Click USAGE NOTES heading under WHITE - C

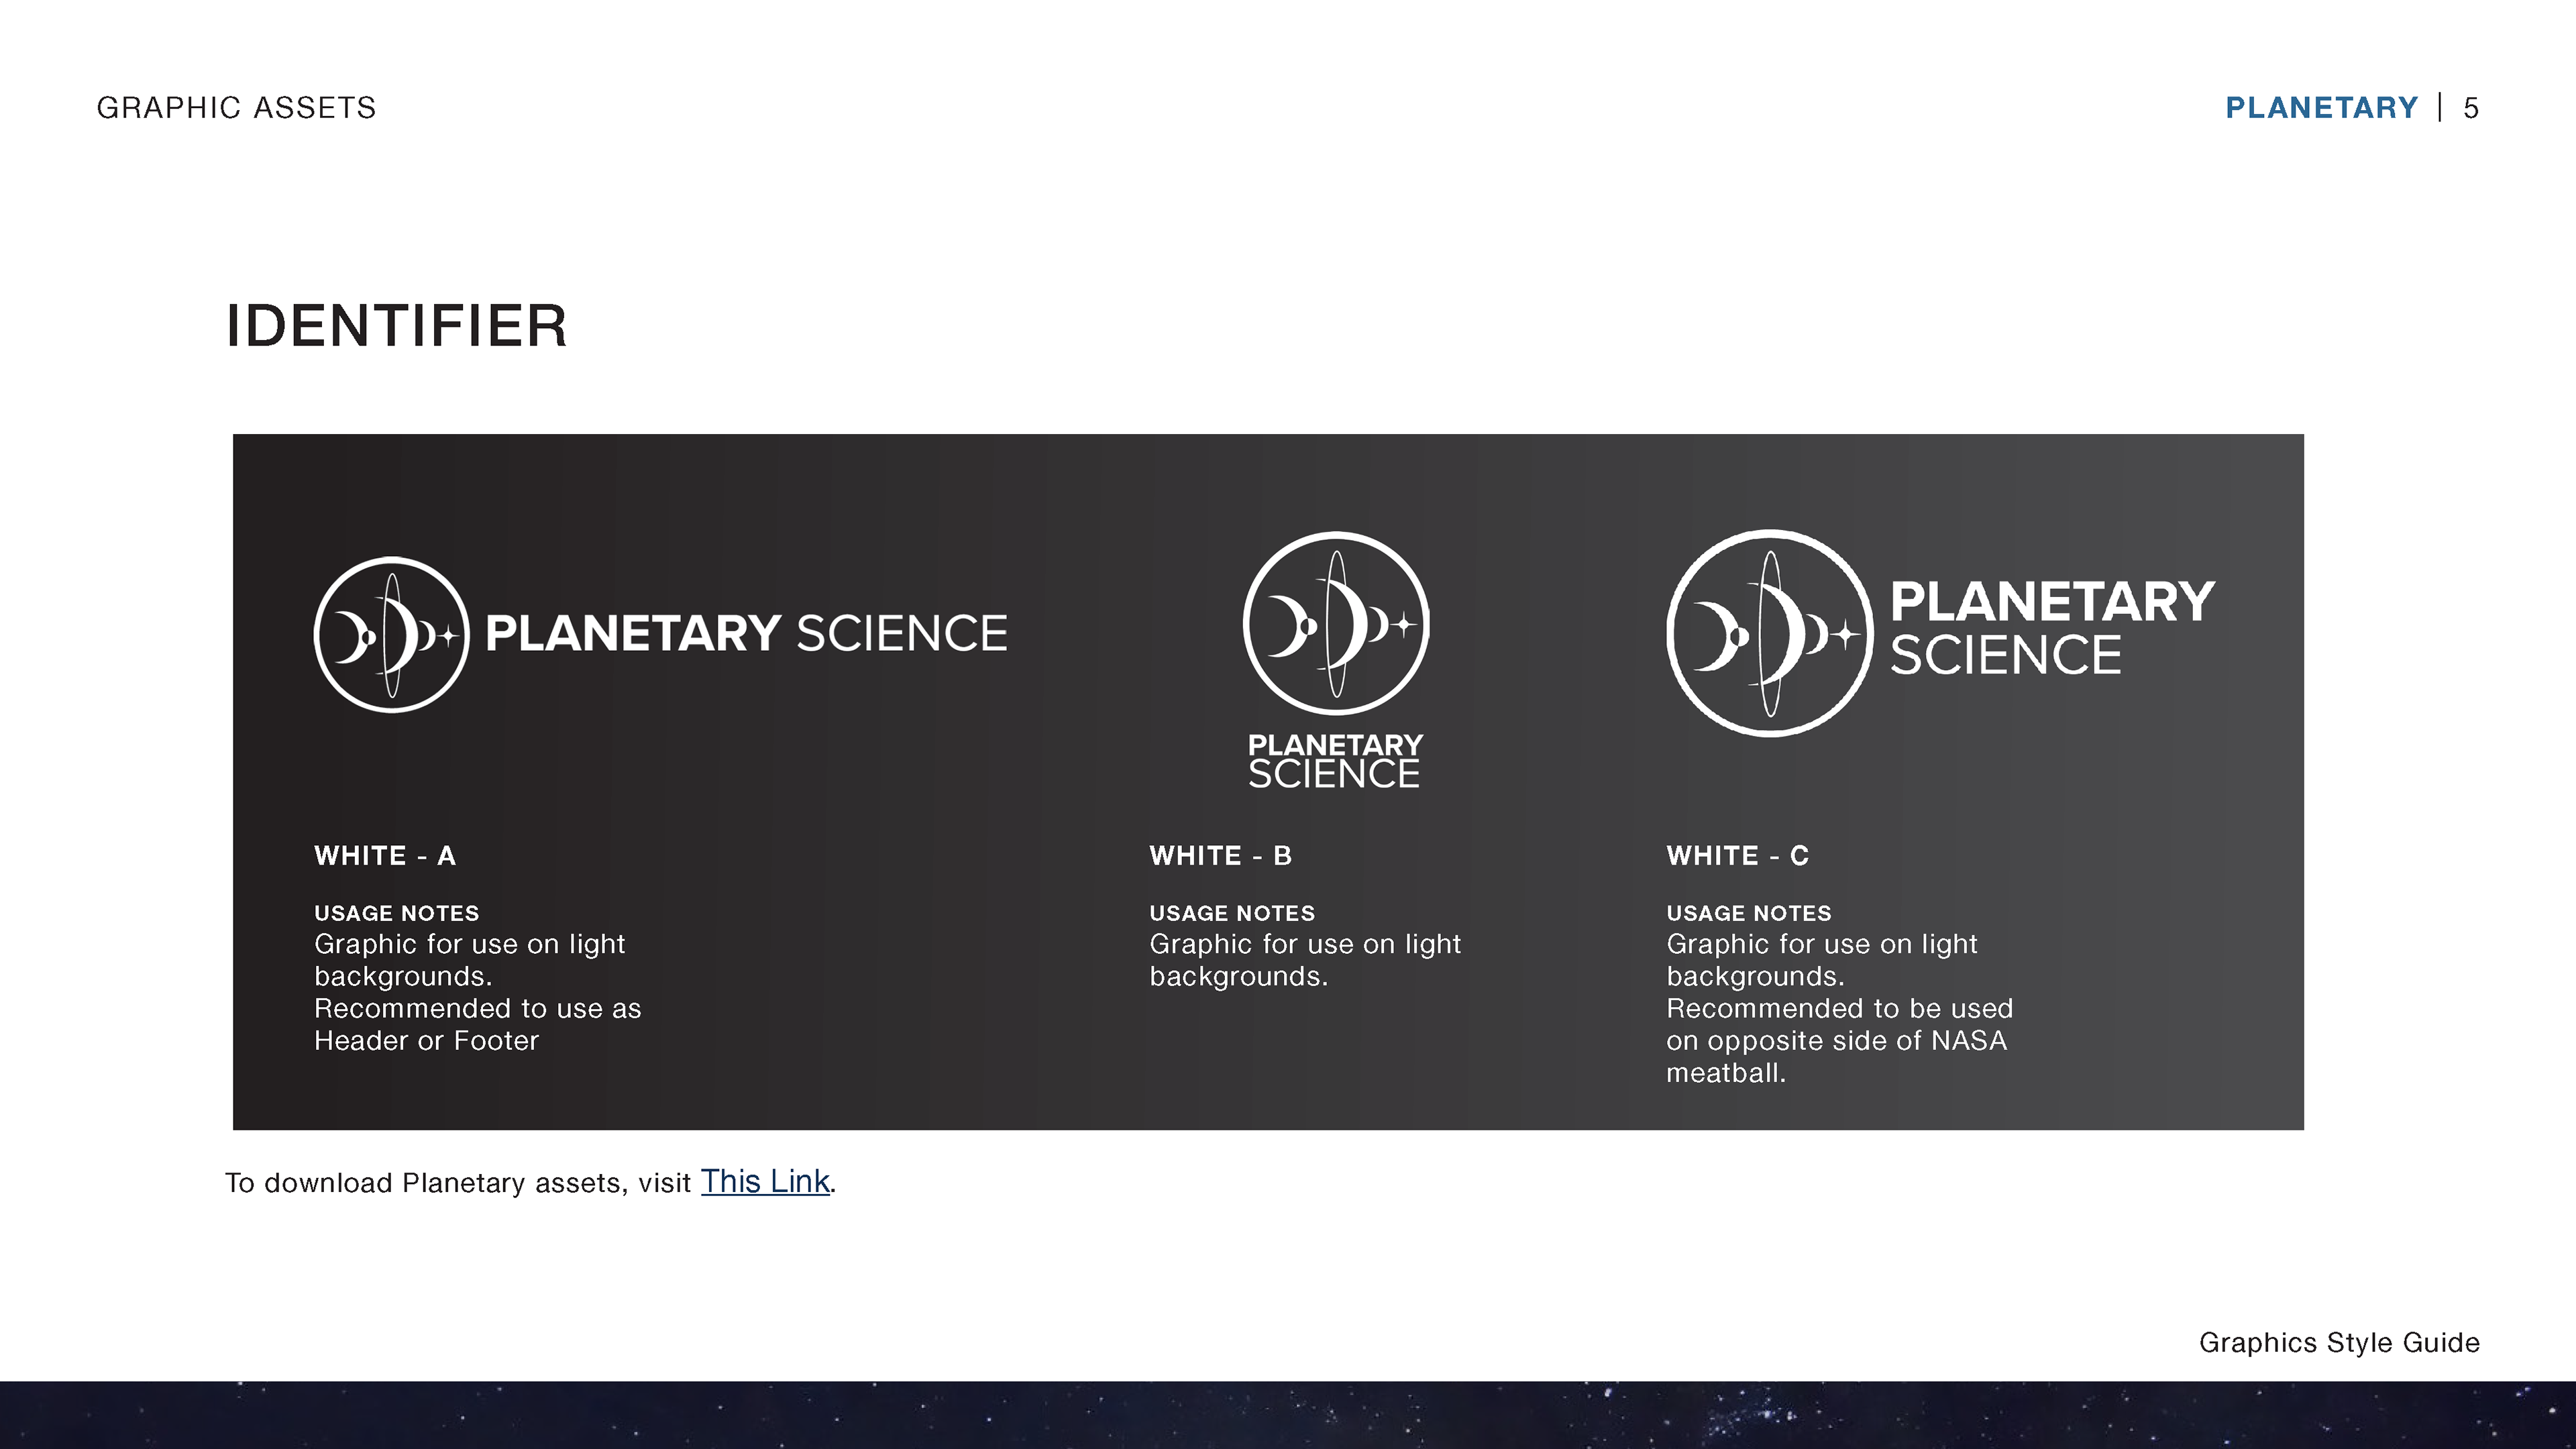(1749, 913)
